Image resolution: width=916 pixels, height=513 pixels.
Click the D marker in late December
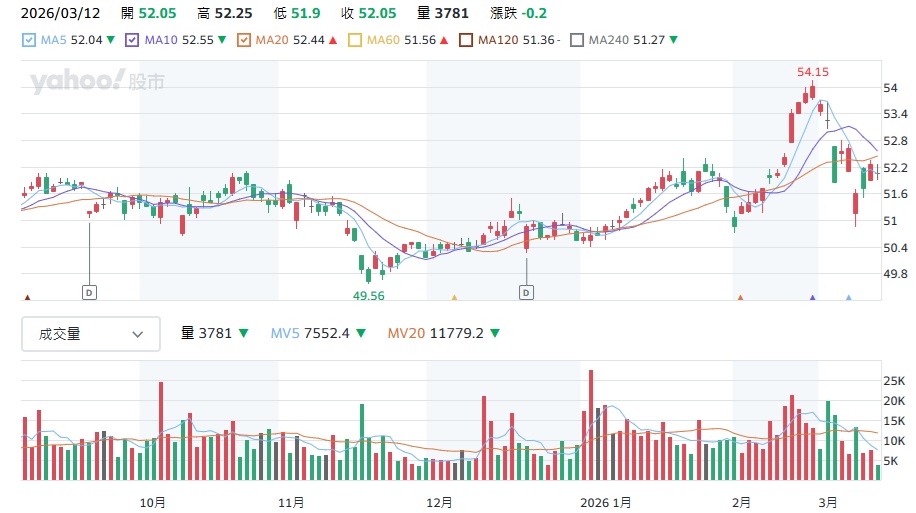[x=526, y=292]
